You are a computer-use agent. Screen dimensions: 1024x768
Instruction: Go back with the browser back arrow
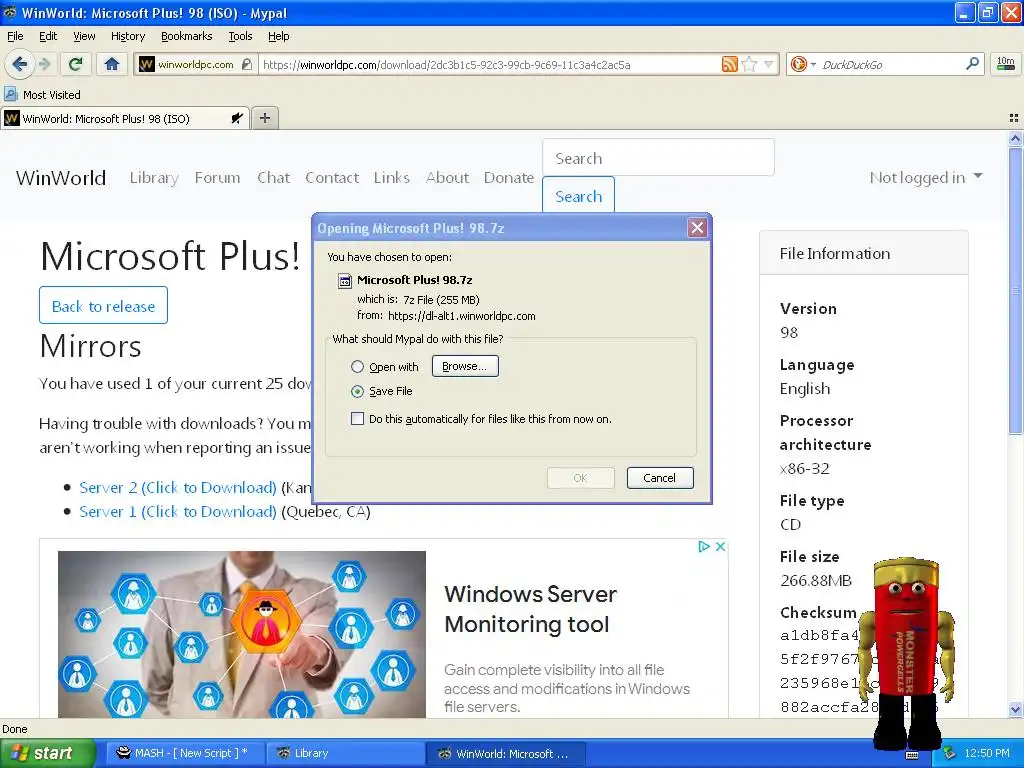tap(20, 64)
